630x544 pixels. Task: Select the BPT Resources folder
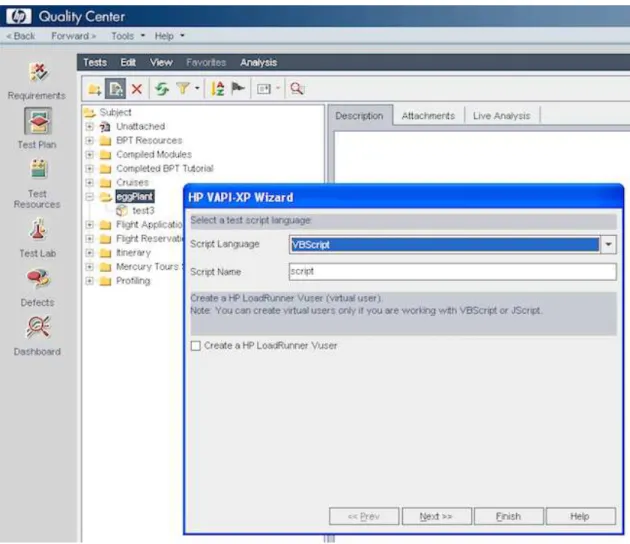pyautogui.click(x=149, y=141)
